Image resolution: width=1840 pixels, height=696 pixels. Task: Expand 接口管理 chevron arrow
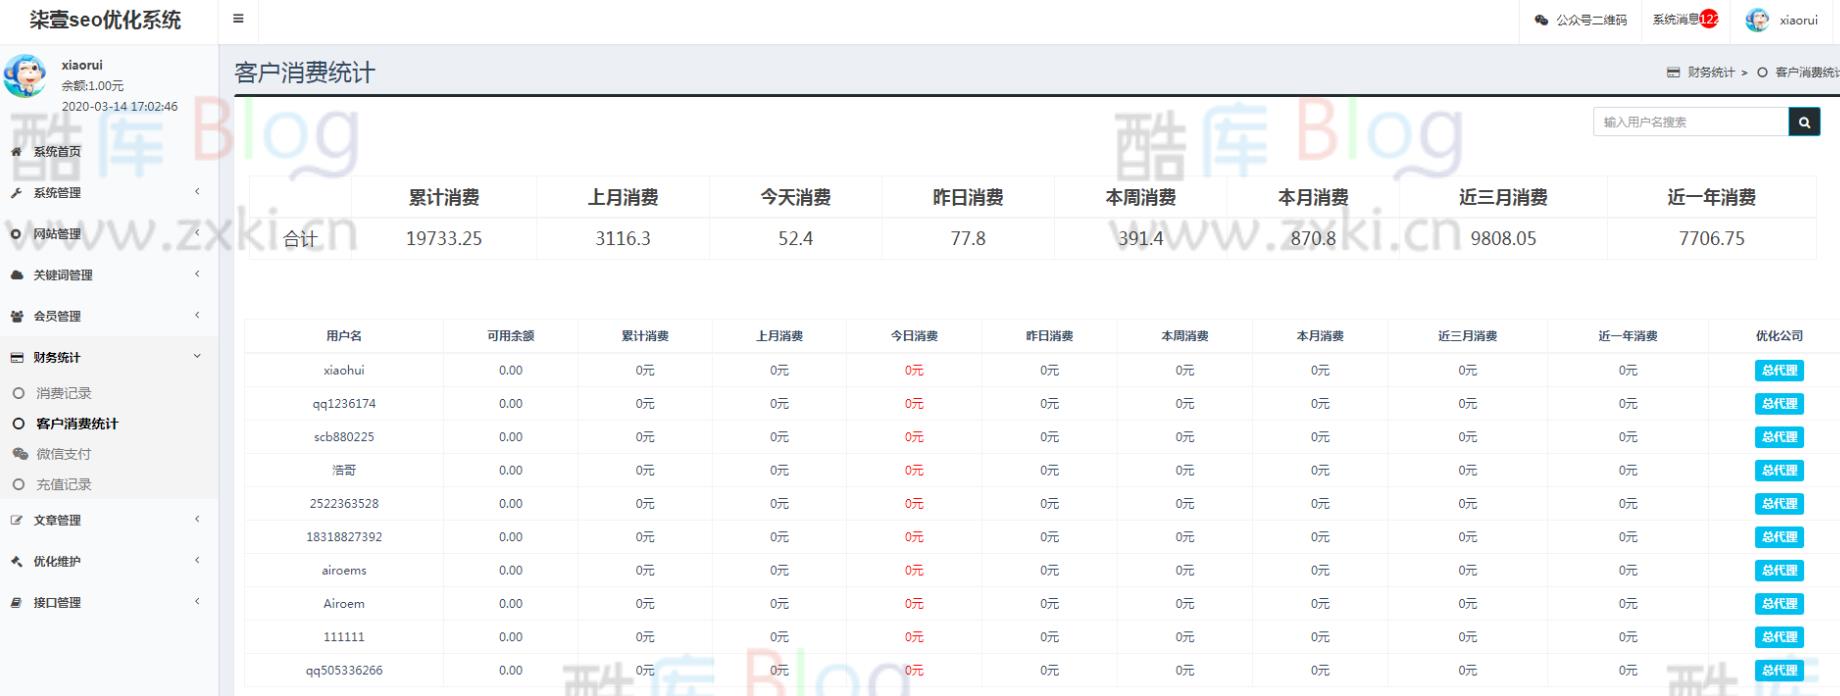point(197,600)
